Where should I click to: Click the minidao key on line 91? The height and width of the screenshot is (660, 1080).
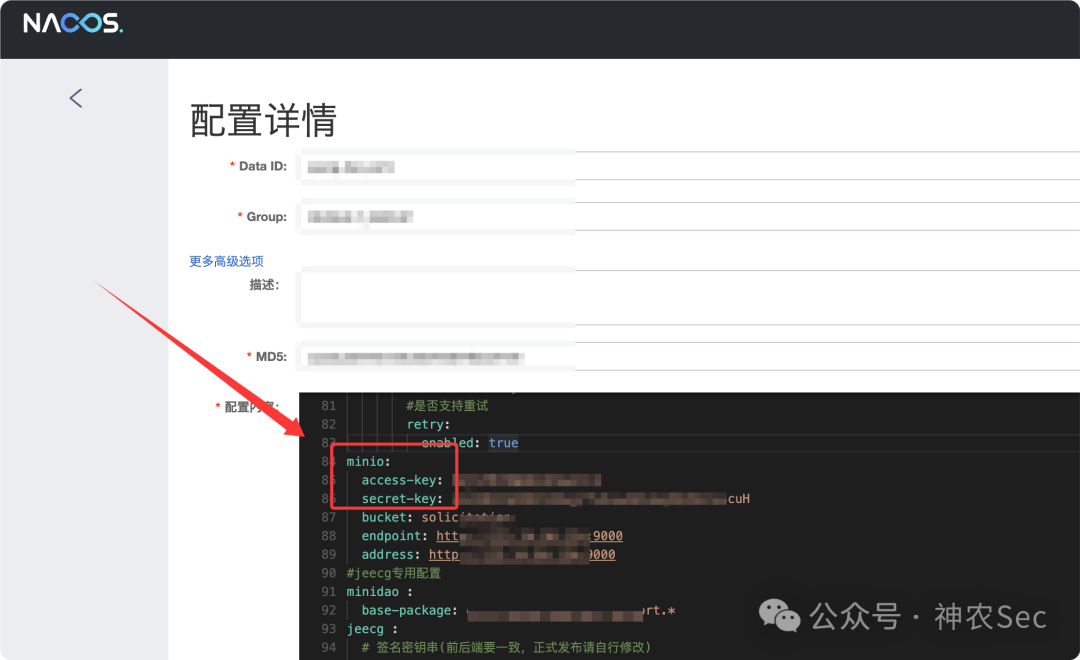click(x=373, y=592)
